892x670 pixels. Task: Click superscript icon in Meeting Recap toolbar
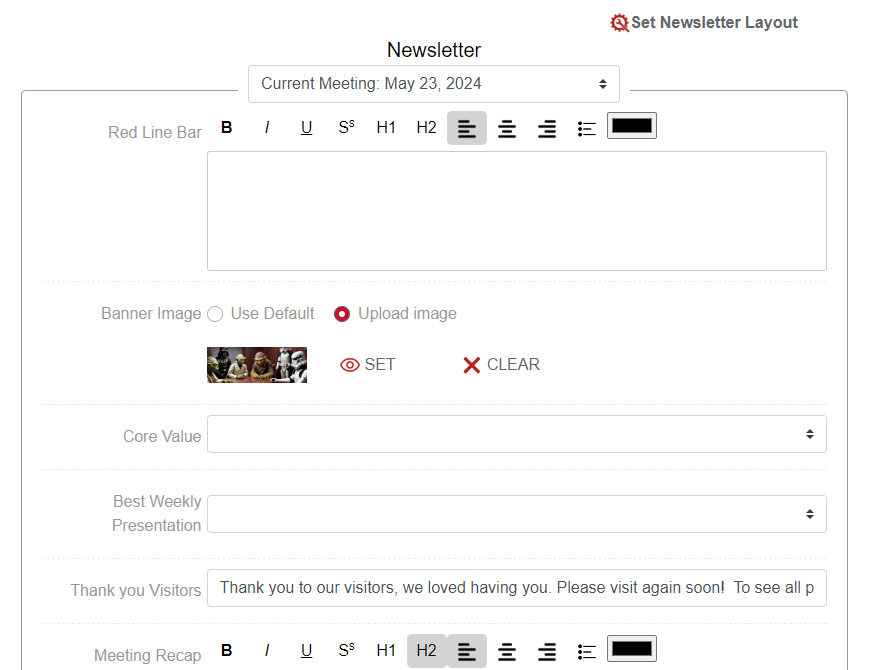pos(346,650)
